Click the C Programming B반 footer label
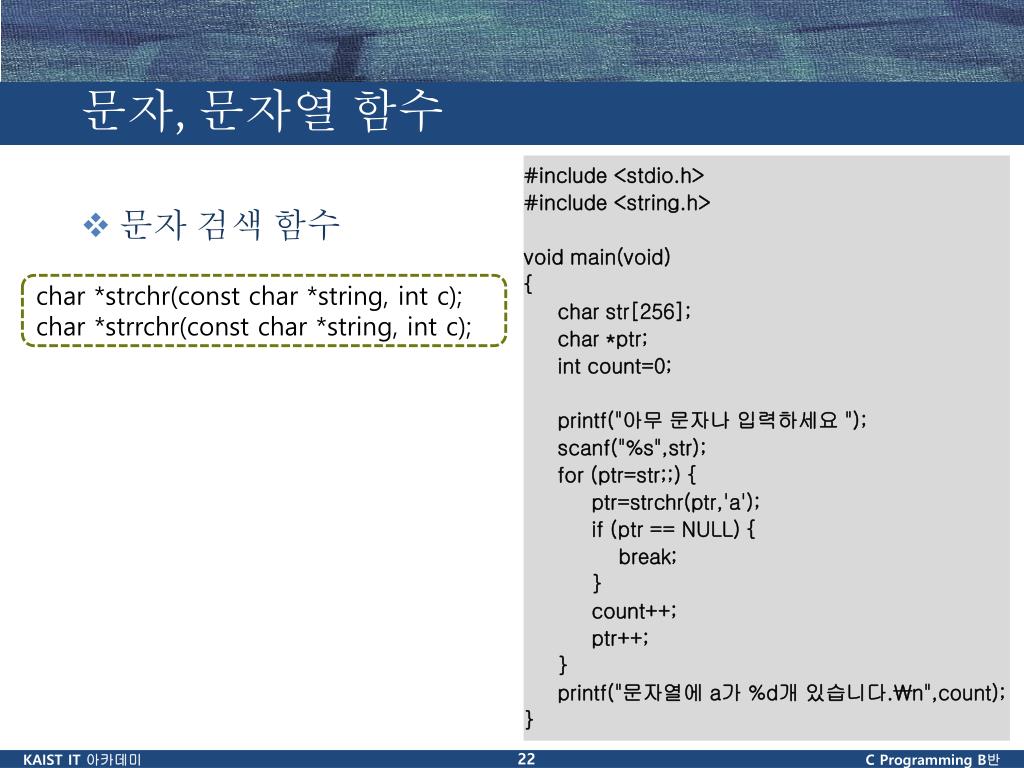Viewport: 1024px width, 768px height. coord(932,760)
